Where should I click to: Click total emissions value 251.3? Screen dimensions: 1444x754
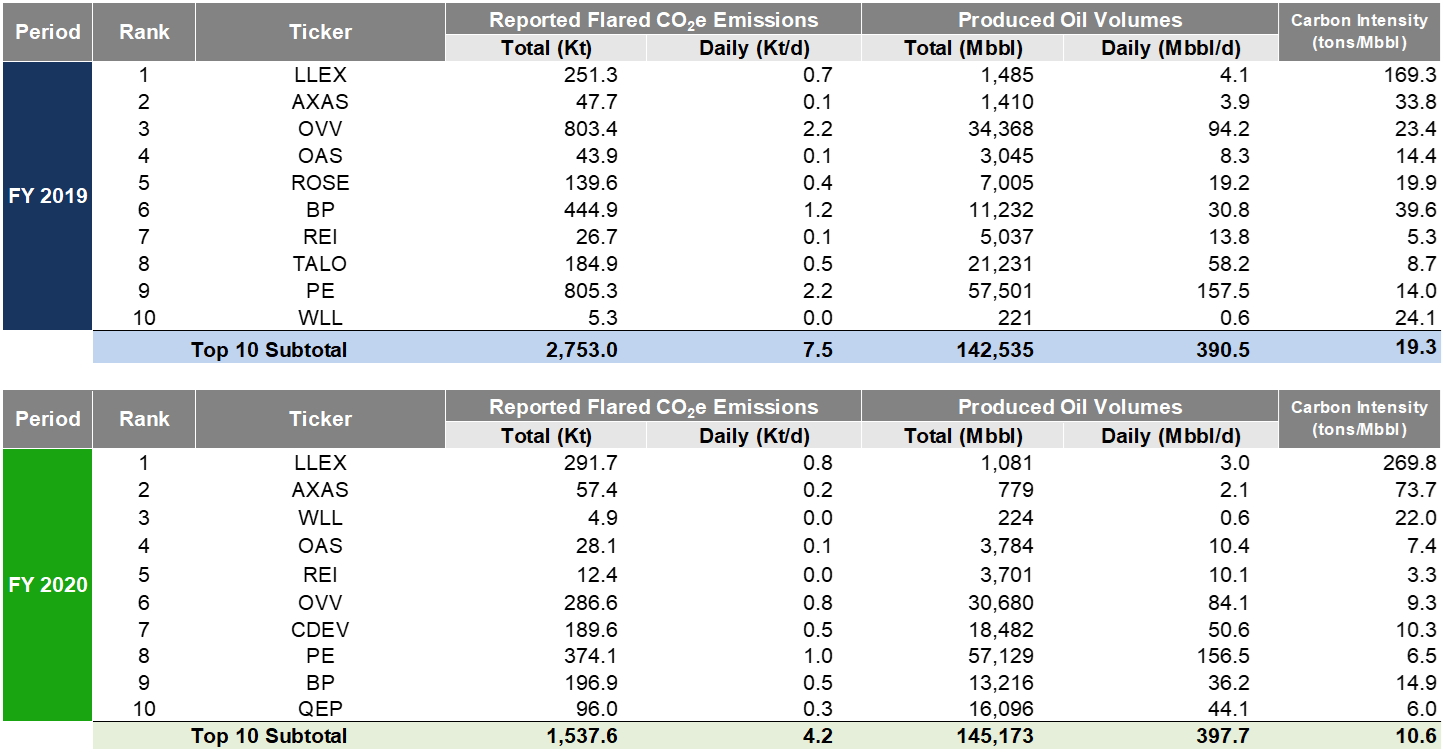tap(593, 75)
